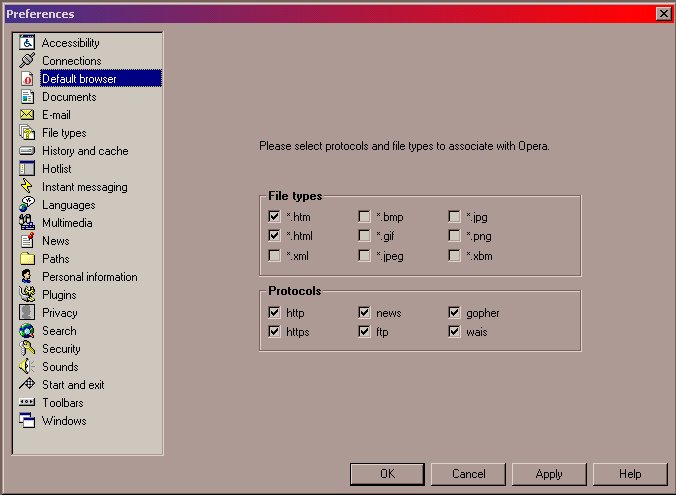Open the Hotlist preferences

[x=56, y=169]
